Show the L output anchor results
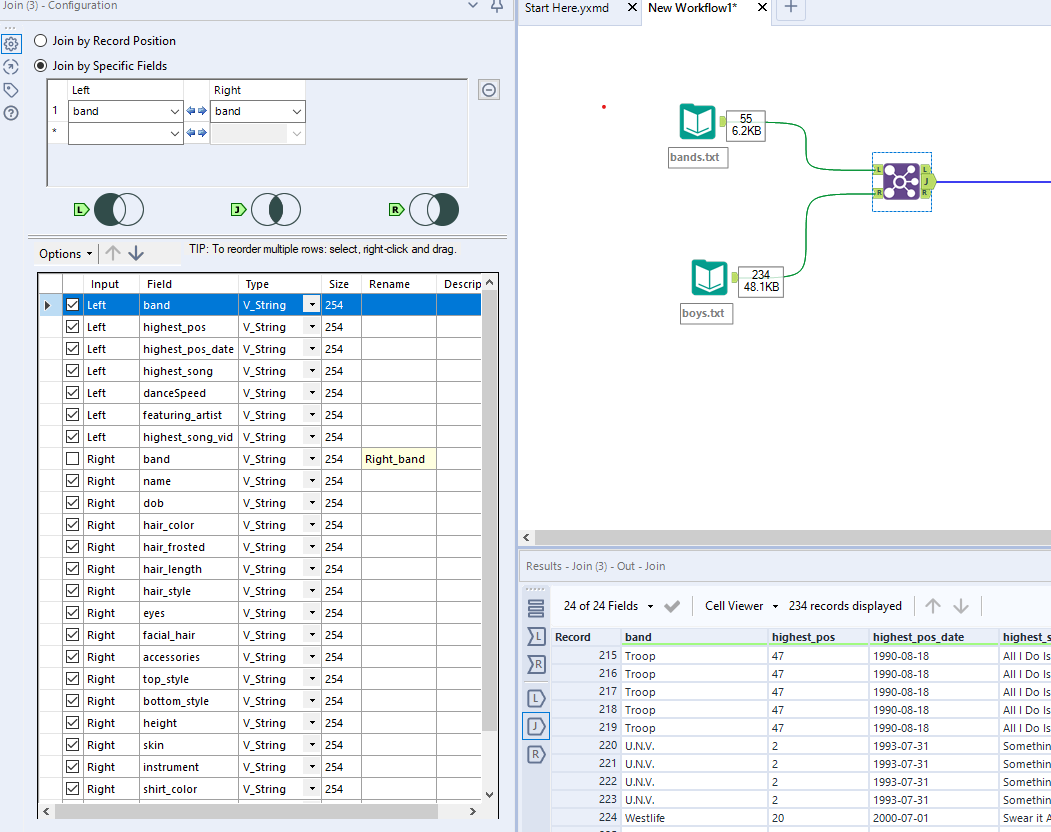 (x=536, y=698)
